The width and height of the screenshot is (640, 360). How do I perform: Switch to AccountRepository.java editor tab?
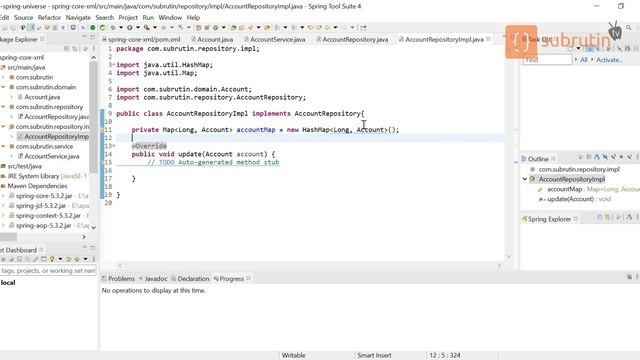[x=352, y=39]
